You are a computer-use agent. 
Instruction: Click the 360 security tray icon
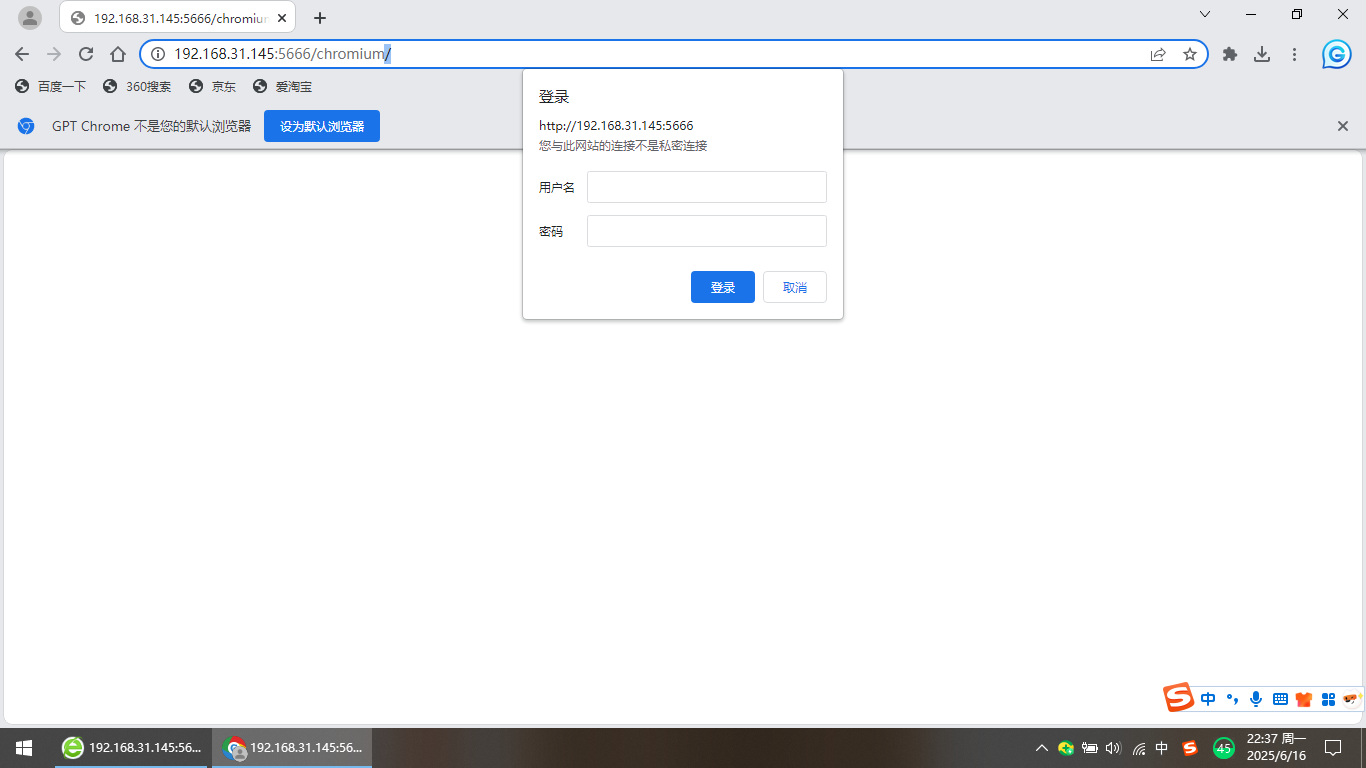(x=1066, y=748)
